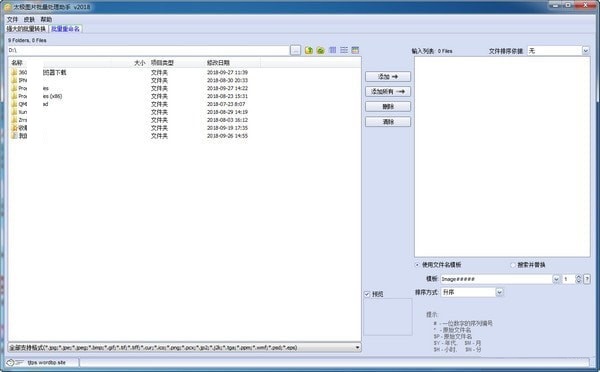
Task: Select the starred favorites folder icon dated 2018-09-19
Action: click(14, 128)
